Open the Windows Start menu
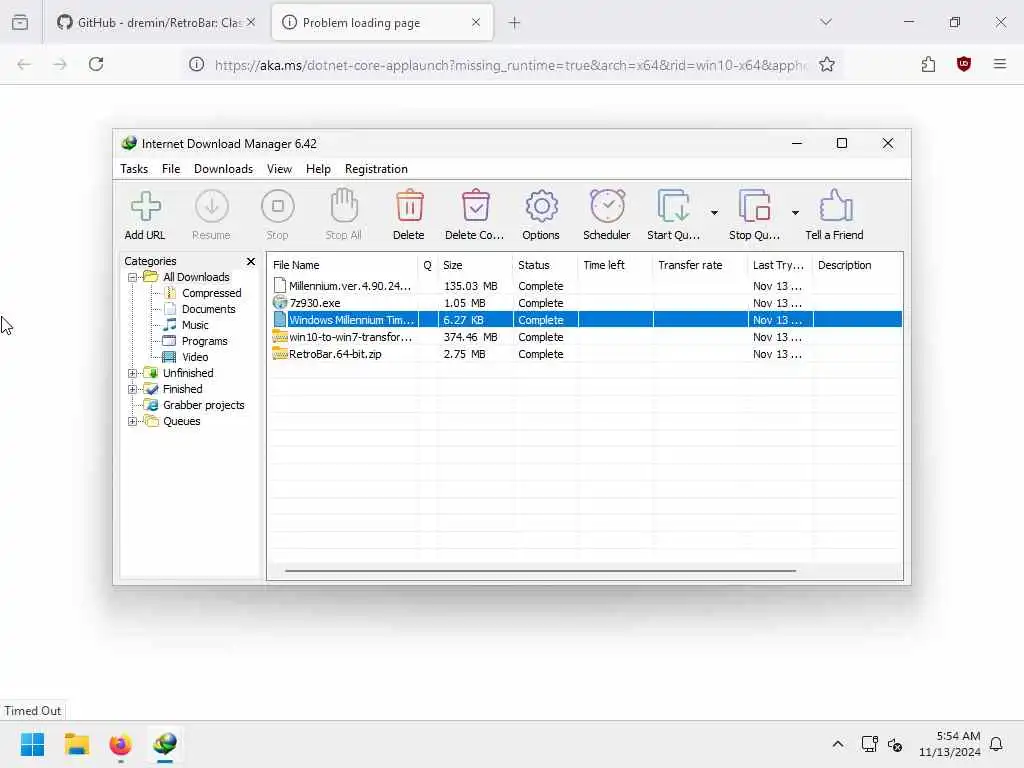This screenshot has width=1024, height=768. [32, 744]
